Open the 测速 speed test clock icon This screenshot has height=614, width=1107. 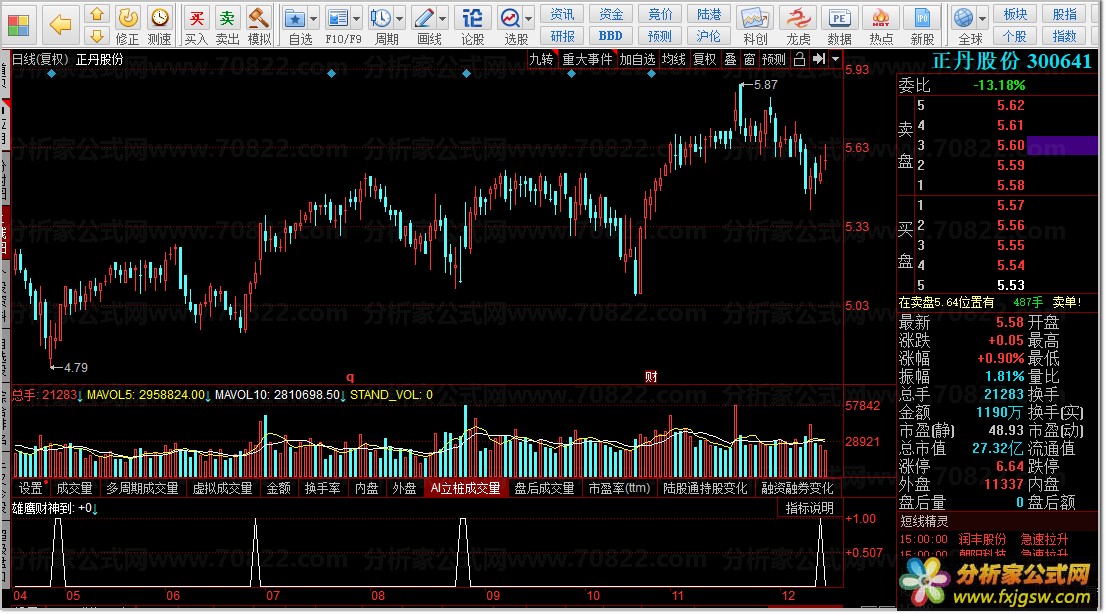[160, 25]
